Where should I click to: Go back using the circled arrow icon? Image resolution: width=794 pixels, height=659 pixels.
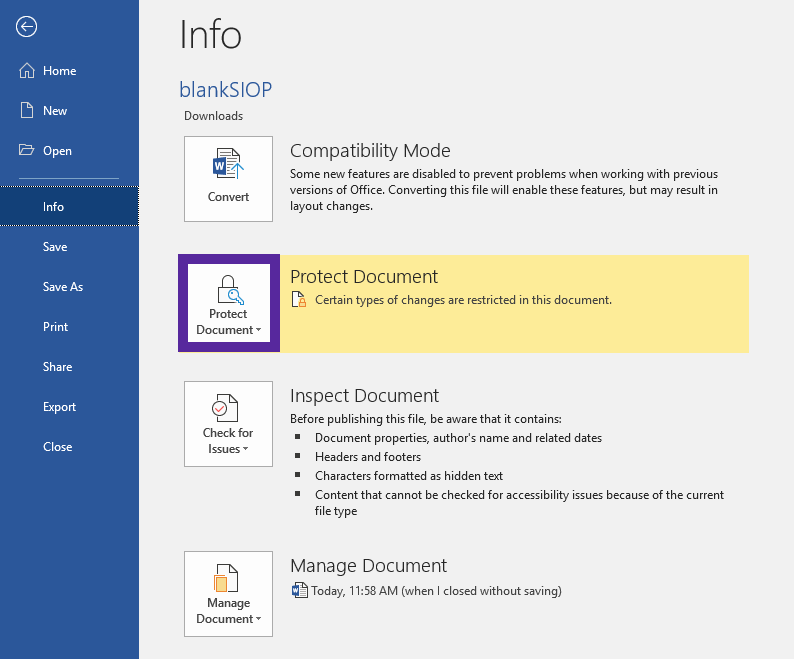point(26,27)
